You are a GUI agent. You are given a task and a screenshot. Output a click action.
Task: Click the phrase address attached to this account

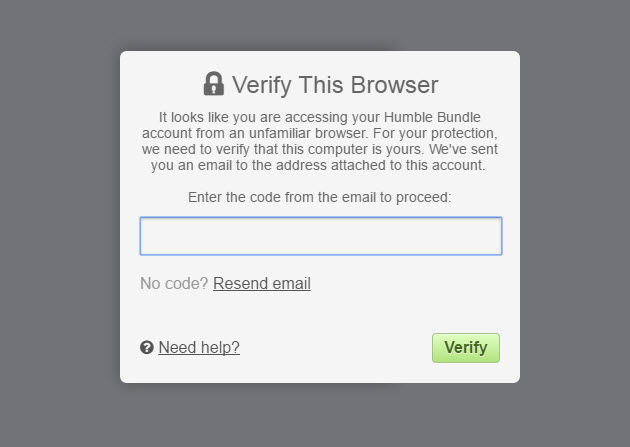380,165
